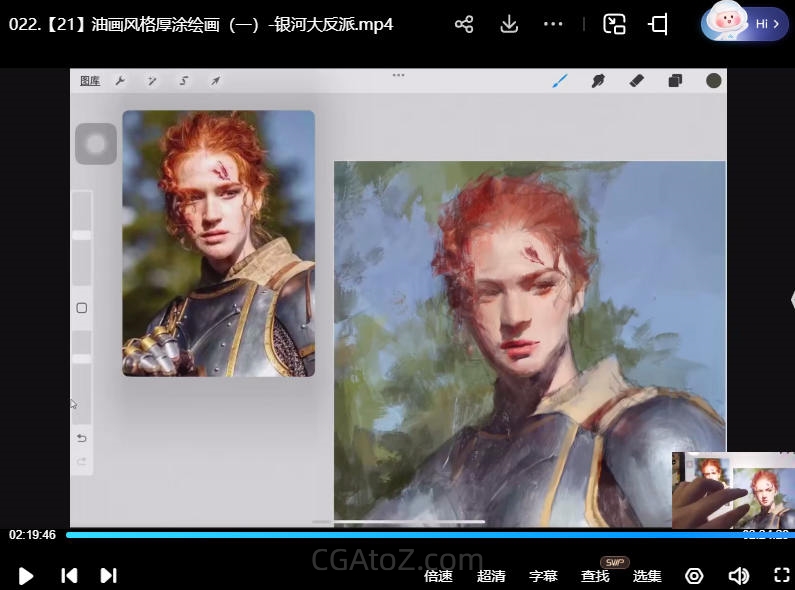Mute the video volume
This screenshot has height=590, width=795.
pos(739,575)
